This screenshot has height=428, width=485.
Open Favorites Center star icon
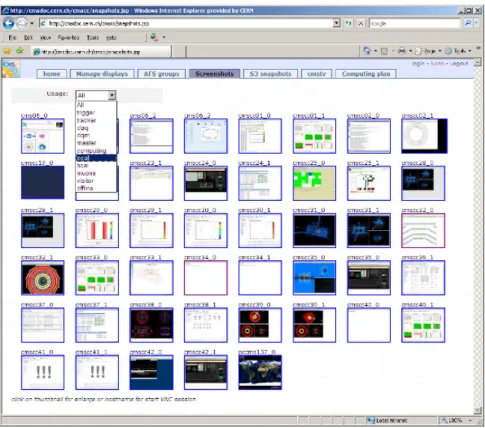(x=7, y=51)
